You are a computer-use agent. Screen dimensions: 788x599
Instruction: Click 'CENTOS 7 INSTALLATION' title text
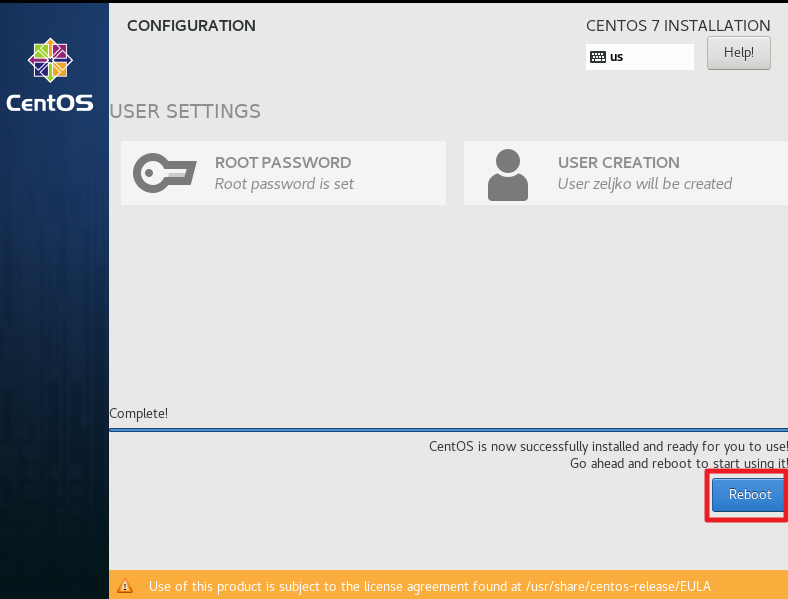678,26
